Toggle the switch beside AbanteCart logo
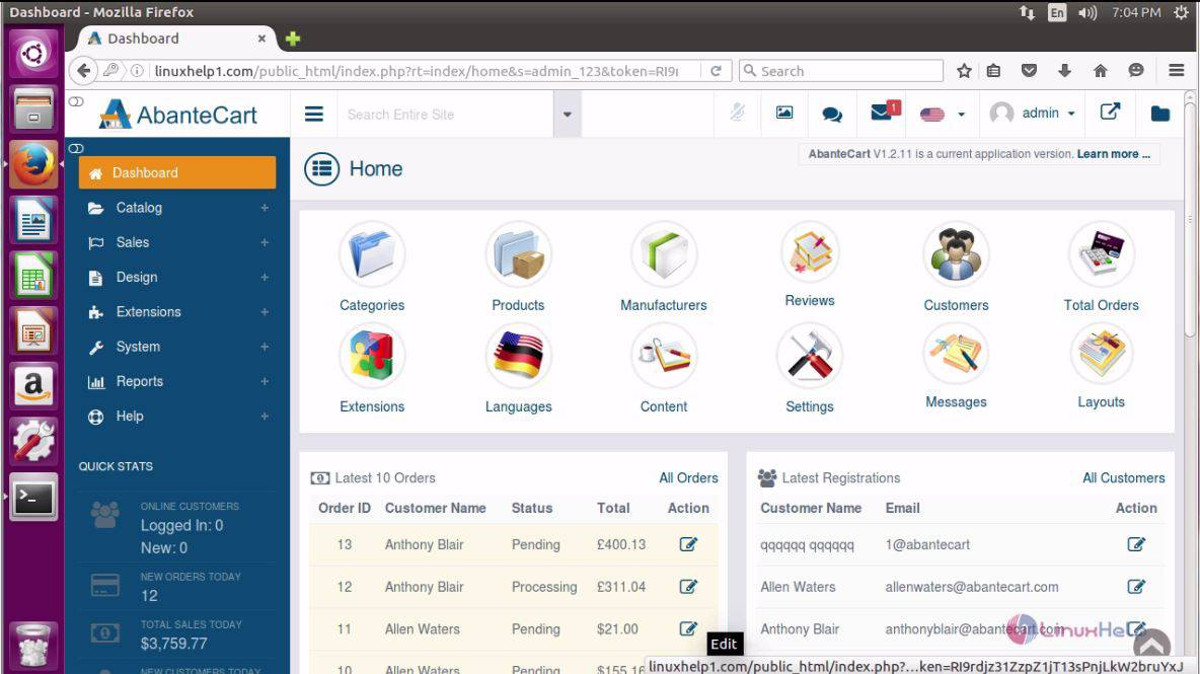 click(76, 102)
